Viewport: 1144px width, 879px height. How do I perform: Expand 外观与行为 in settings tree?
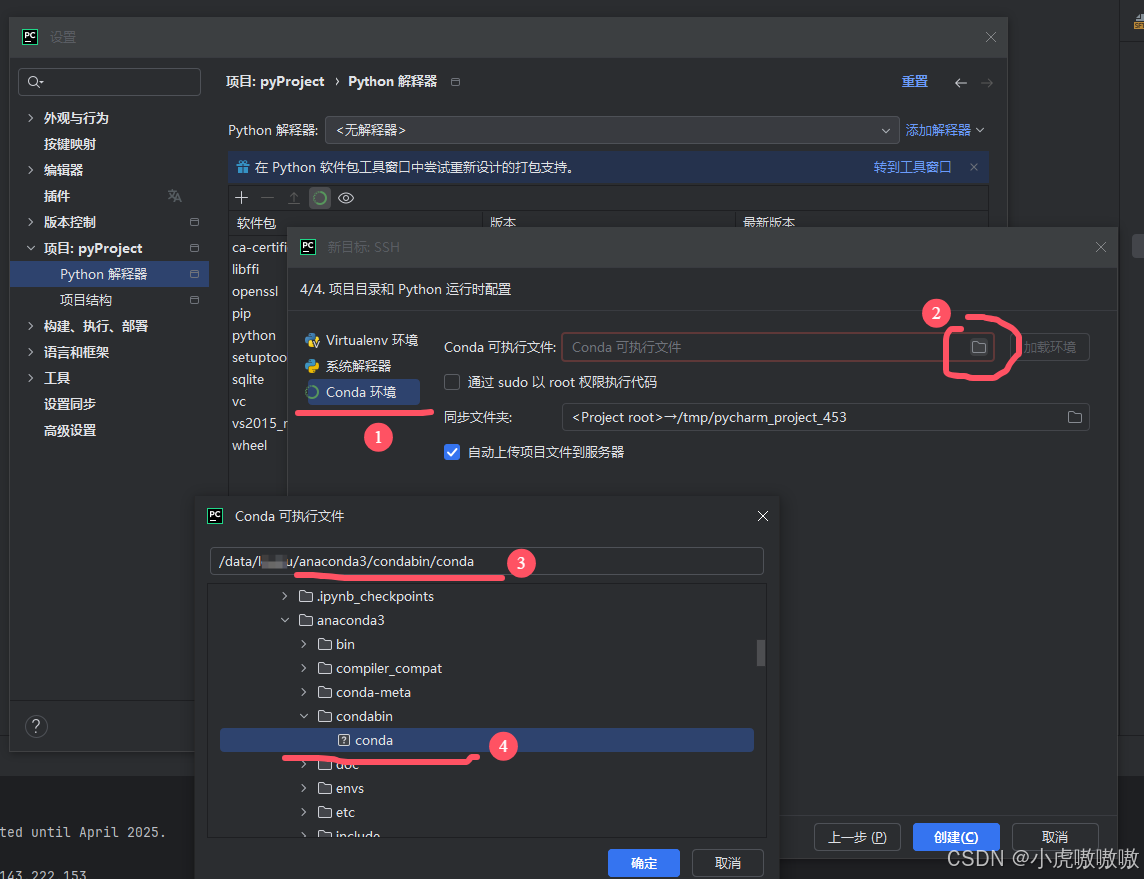click(x=30, y=117)
